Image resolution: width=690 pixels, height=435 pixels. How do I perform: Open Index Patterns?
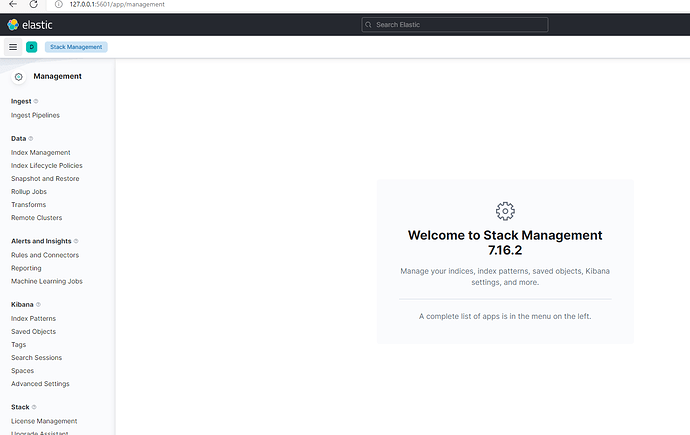click(x=33, y=318)
